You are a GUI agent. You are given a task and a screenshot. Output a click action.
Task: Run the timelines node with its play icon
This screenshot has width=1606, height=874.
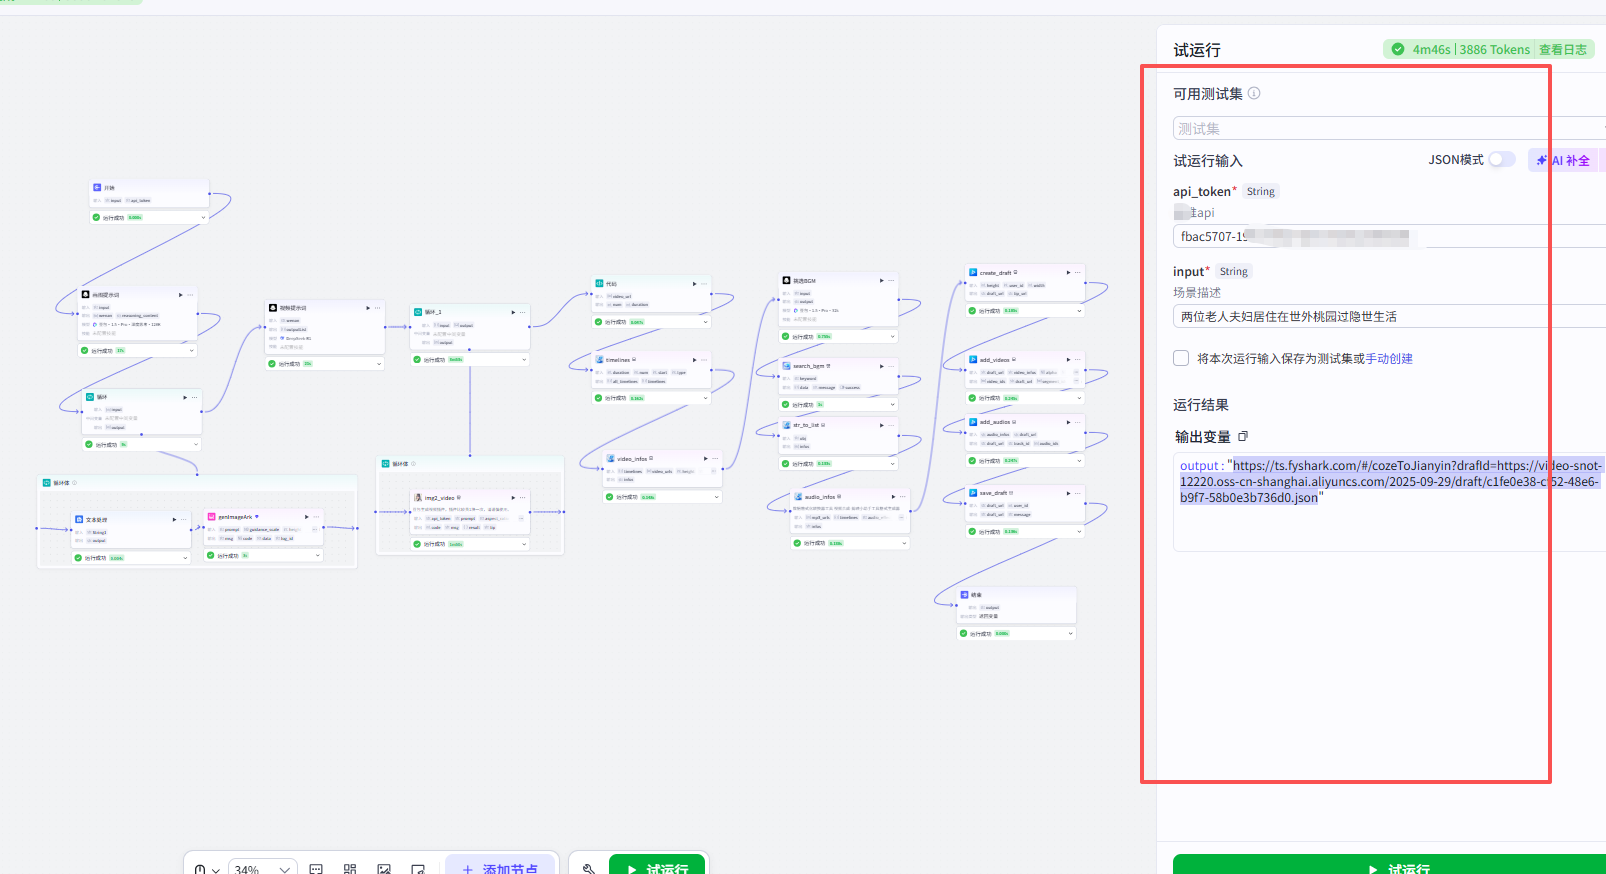pyautogui.click(x=694, y=360)
